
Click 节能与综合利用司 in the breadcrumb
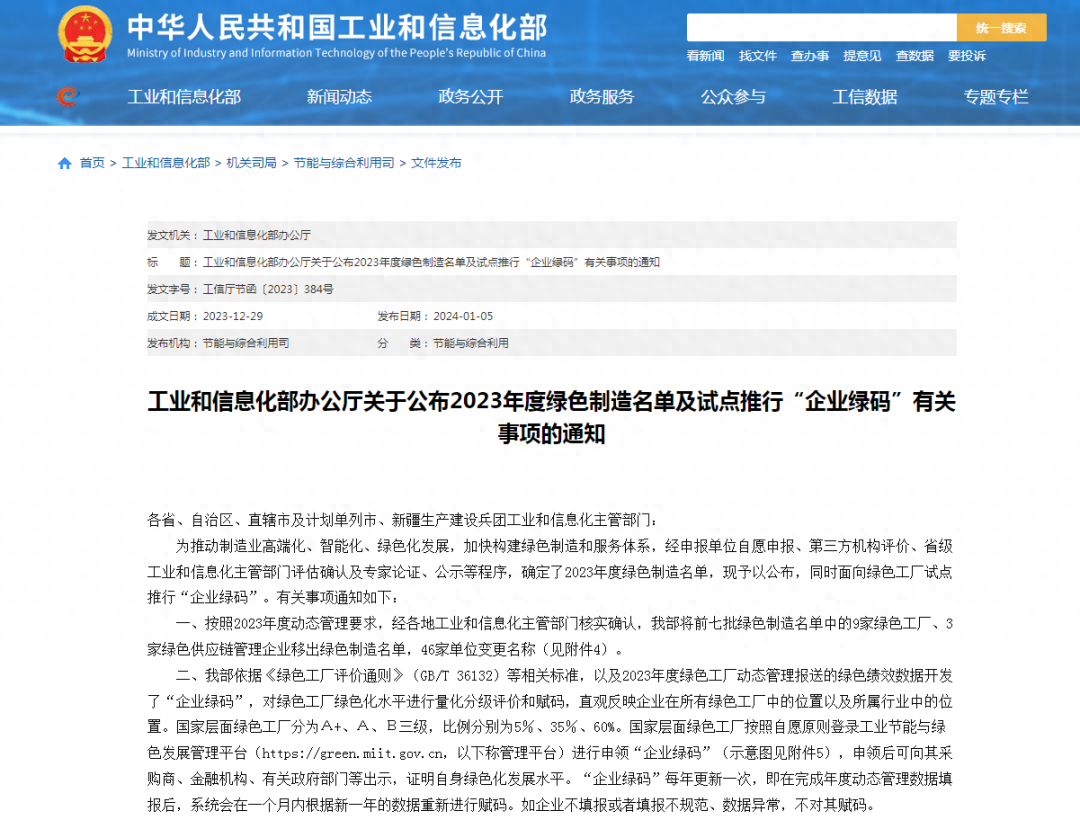point(344,163)
